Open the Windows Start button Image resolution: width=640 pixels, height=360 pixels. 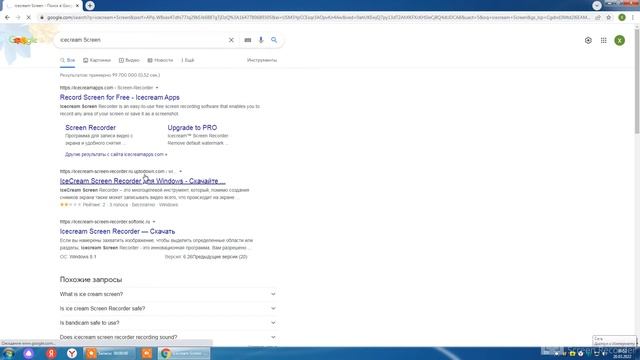click(9, 353)
